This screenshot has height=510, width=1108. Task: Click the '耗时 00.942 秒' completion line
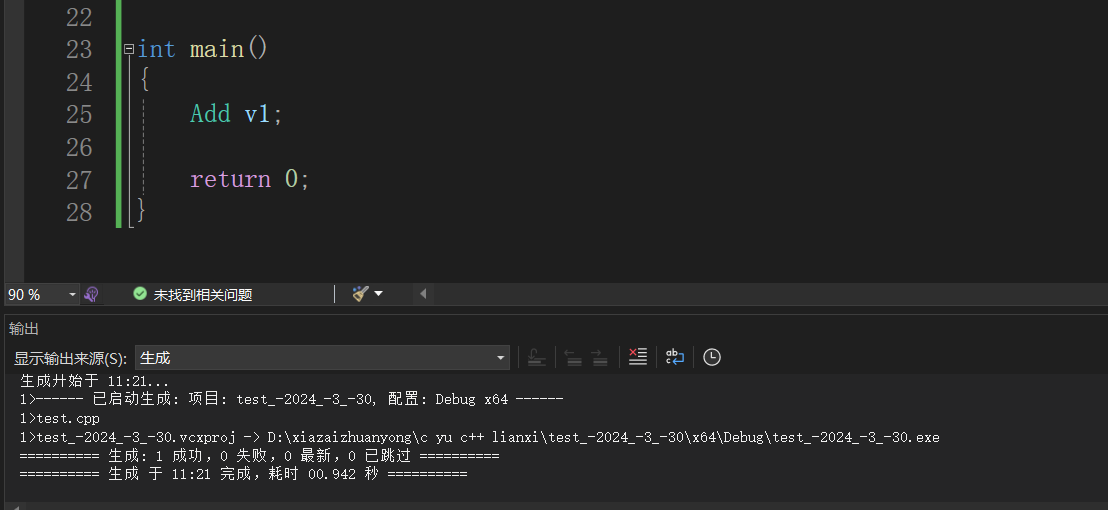point(244,474)
